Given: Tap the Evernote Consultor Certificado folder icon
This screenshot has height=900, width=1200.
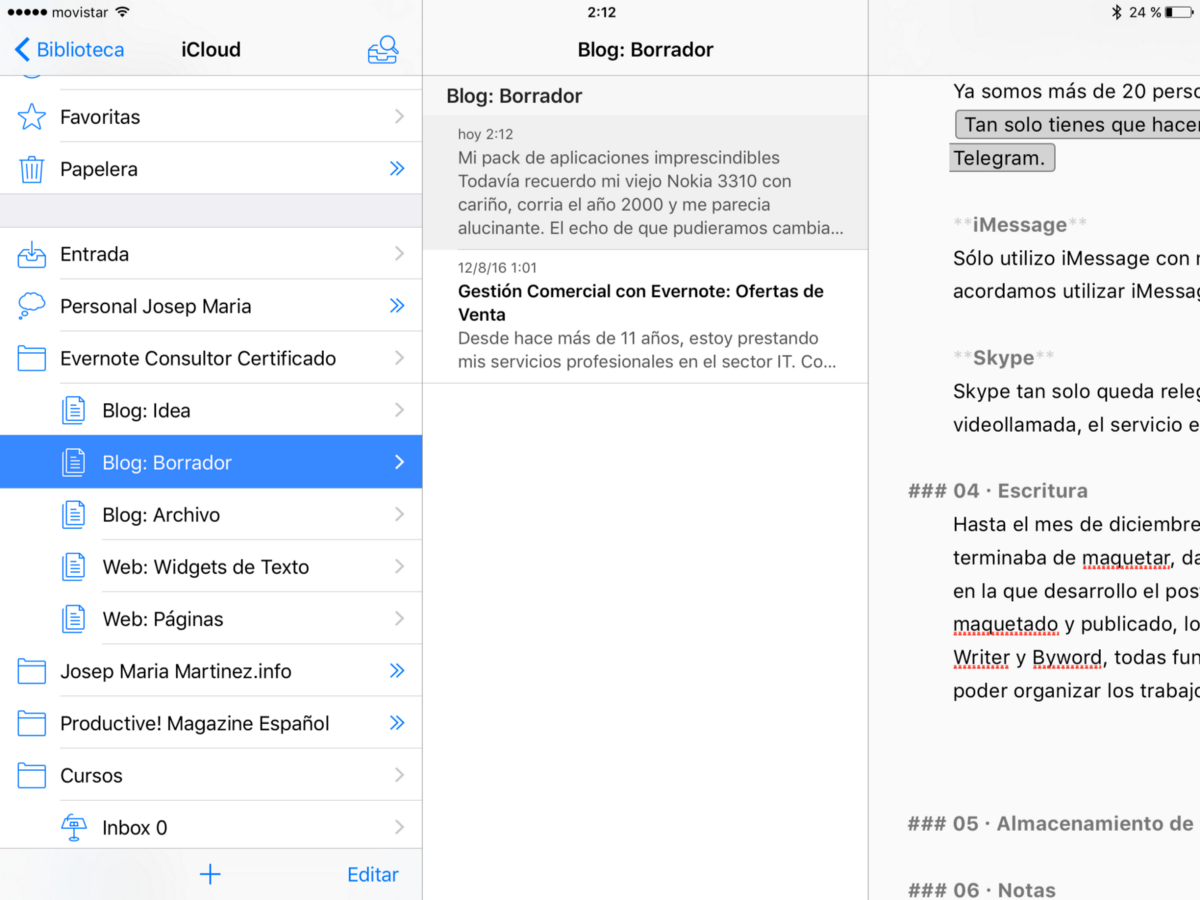Looking at the screenshot, I should (x=32, y=358).
